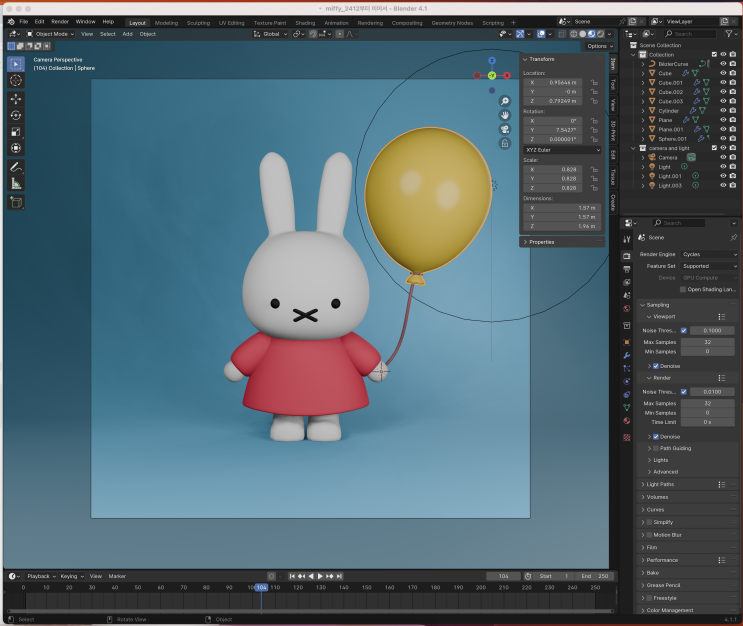The height and width of the screenshot is (626, 743).
Task: Select the Scale tool in the toolbar
Action: [x=16, y=131]
